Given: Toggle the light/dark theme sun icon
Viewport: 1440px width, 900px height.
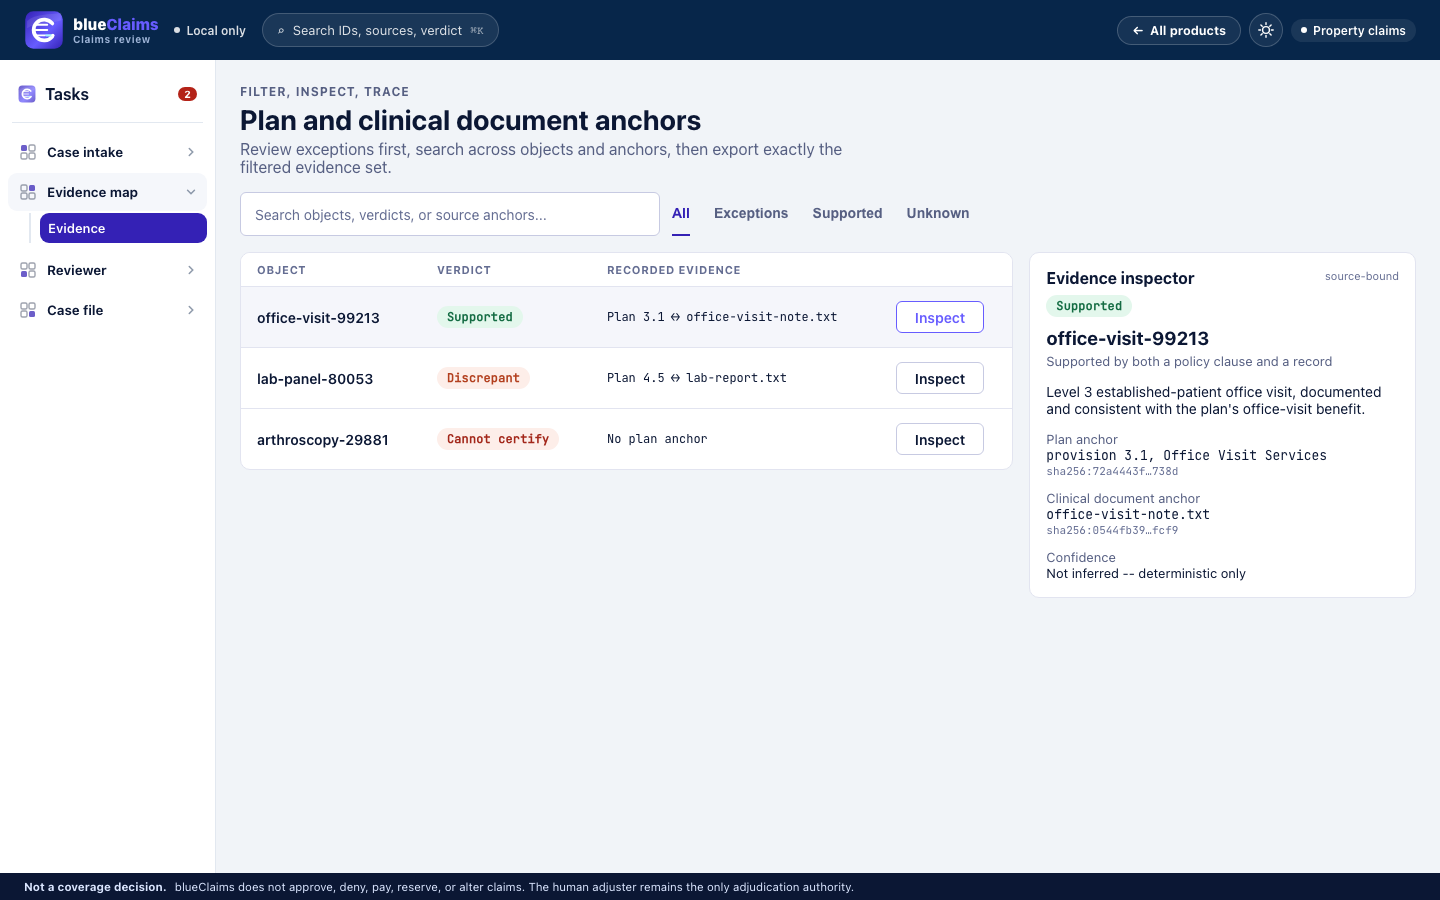Looking at the screenshot, I should (1266, 30).
